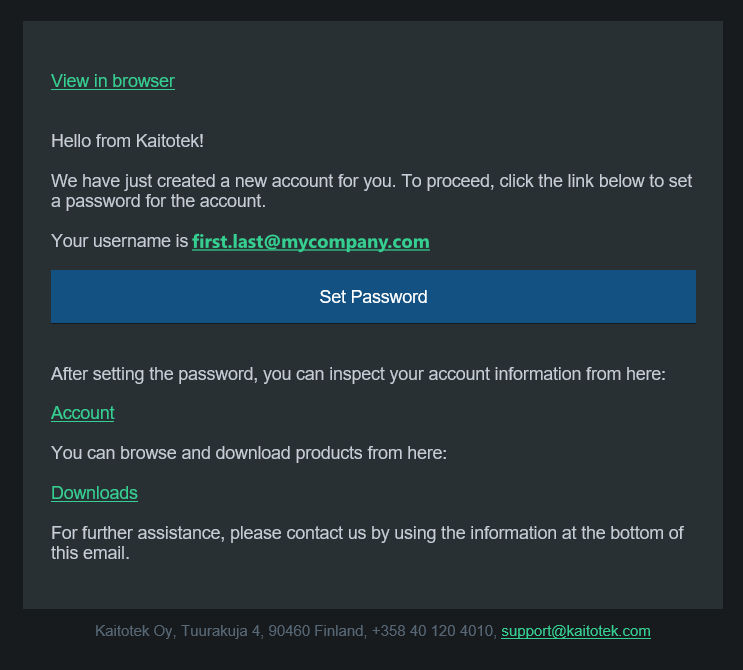743x670 pixels.
Task: Click the +358 40 120 4010 phone number
Action: pos(434,631)
